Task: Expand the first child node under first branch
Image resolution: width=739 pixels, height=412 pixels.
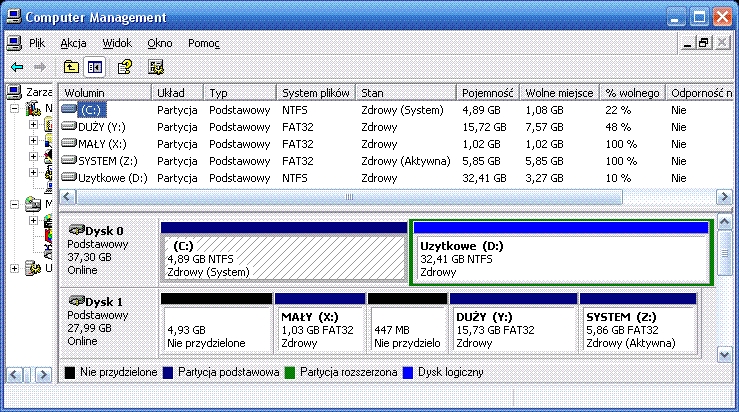Action: [x=33, y=124]
